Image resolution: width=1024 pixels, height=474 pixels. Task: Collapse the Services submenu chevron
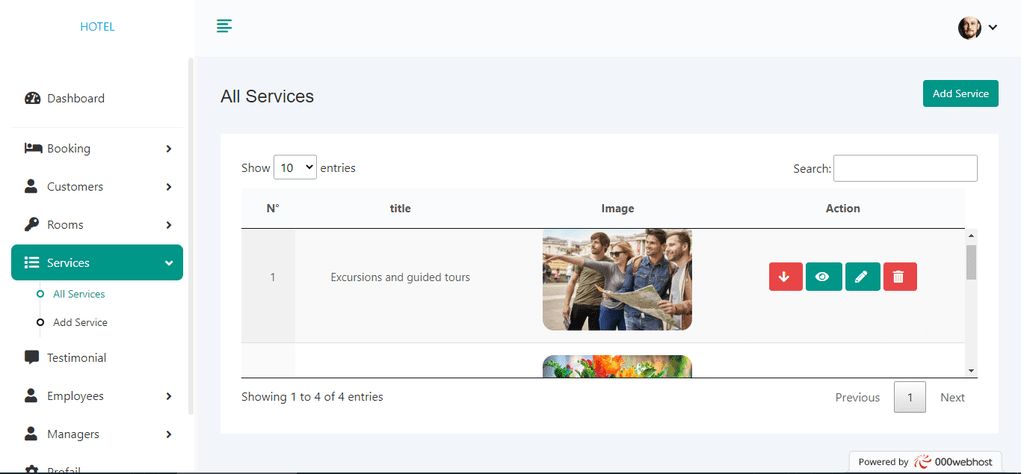coord(169,263)
